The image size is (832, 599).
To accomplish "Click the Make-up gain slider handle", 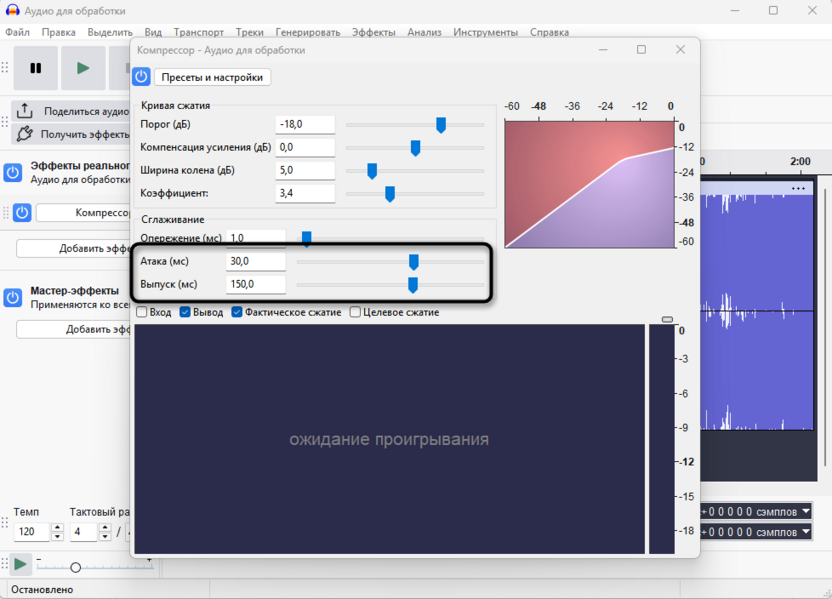I will [415, 148].
